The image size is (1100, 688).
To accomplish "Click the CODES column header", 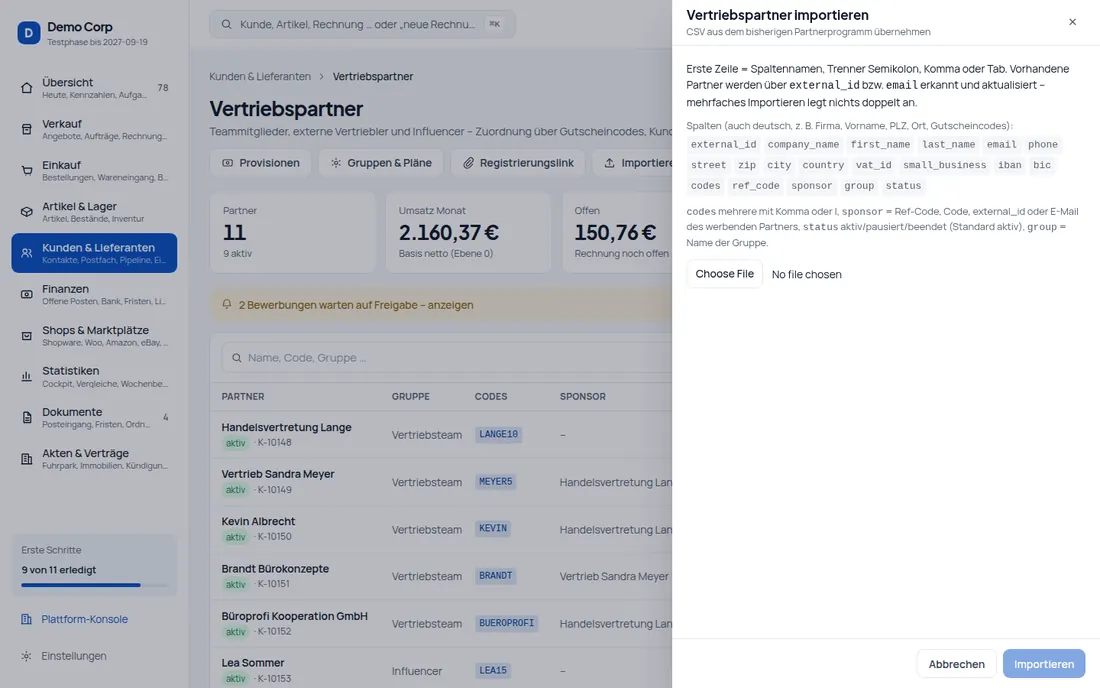I will pyautogui.click(x=491, y=396).
